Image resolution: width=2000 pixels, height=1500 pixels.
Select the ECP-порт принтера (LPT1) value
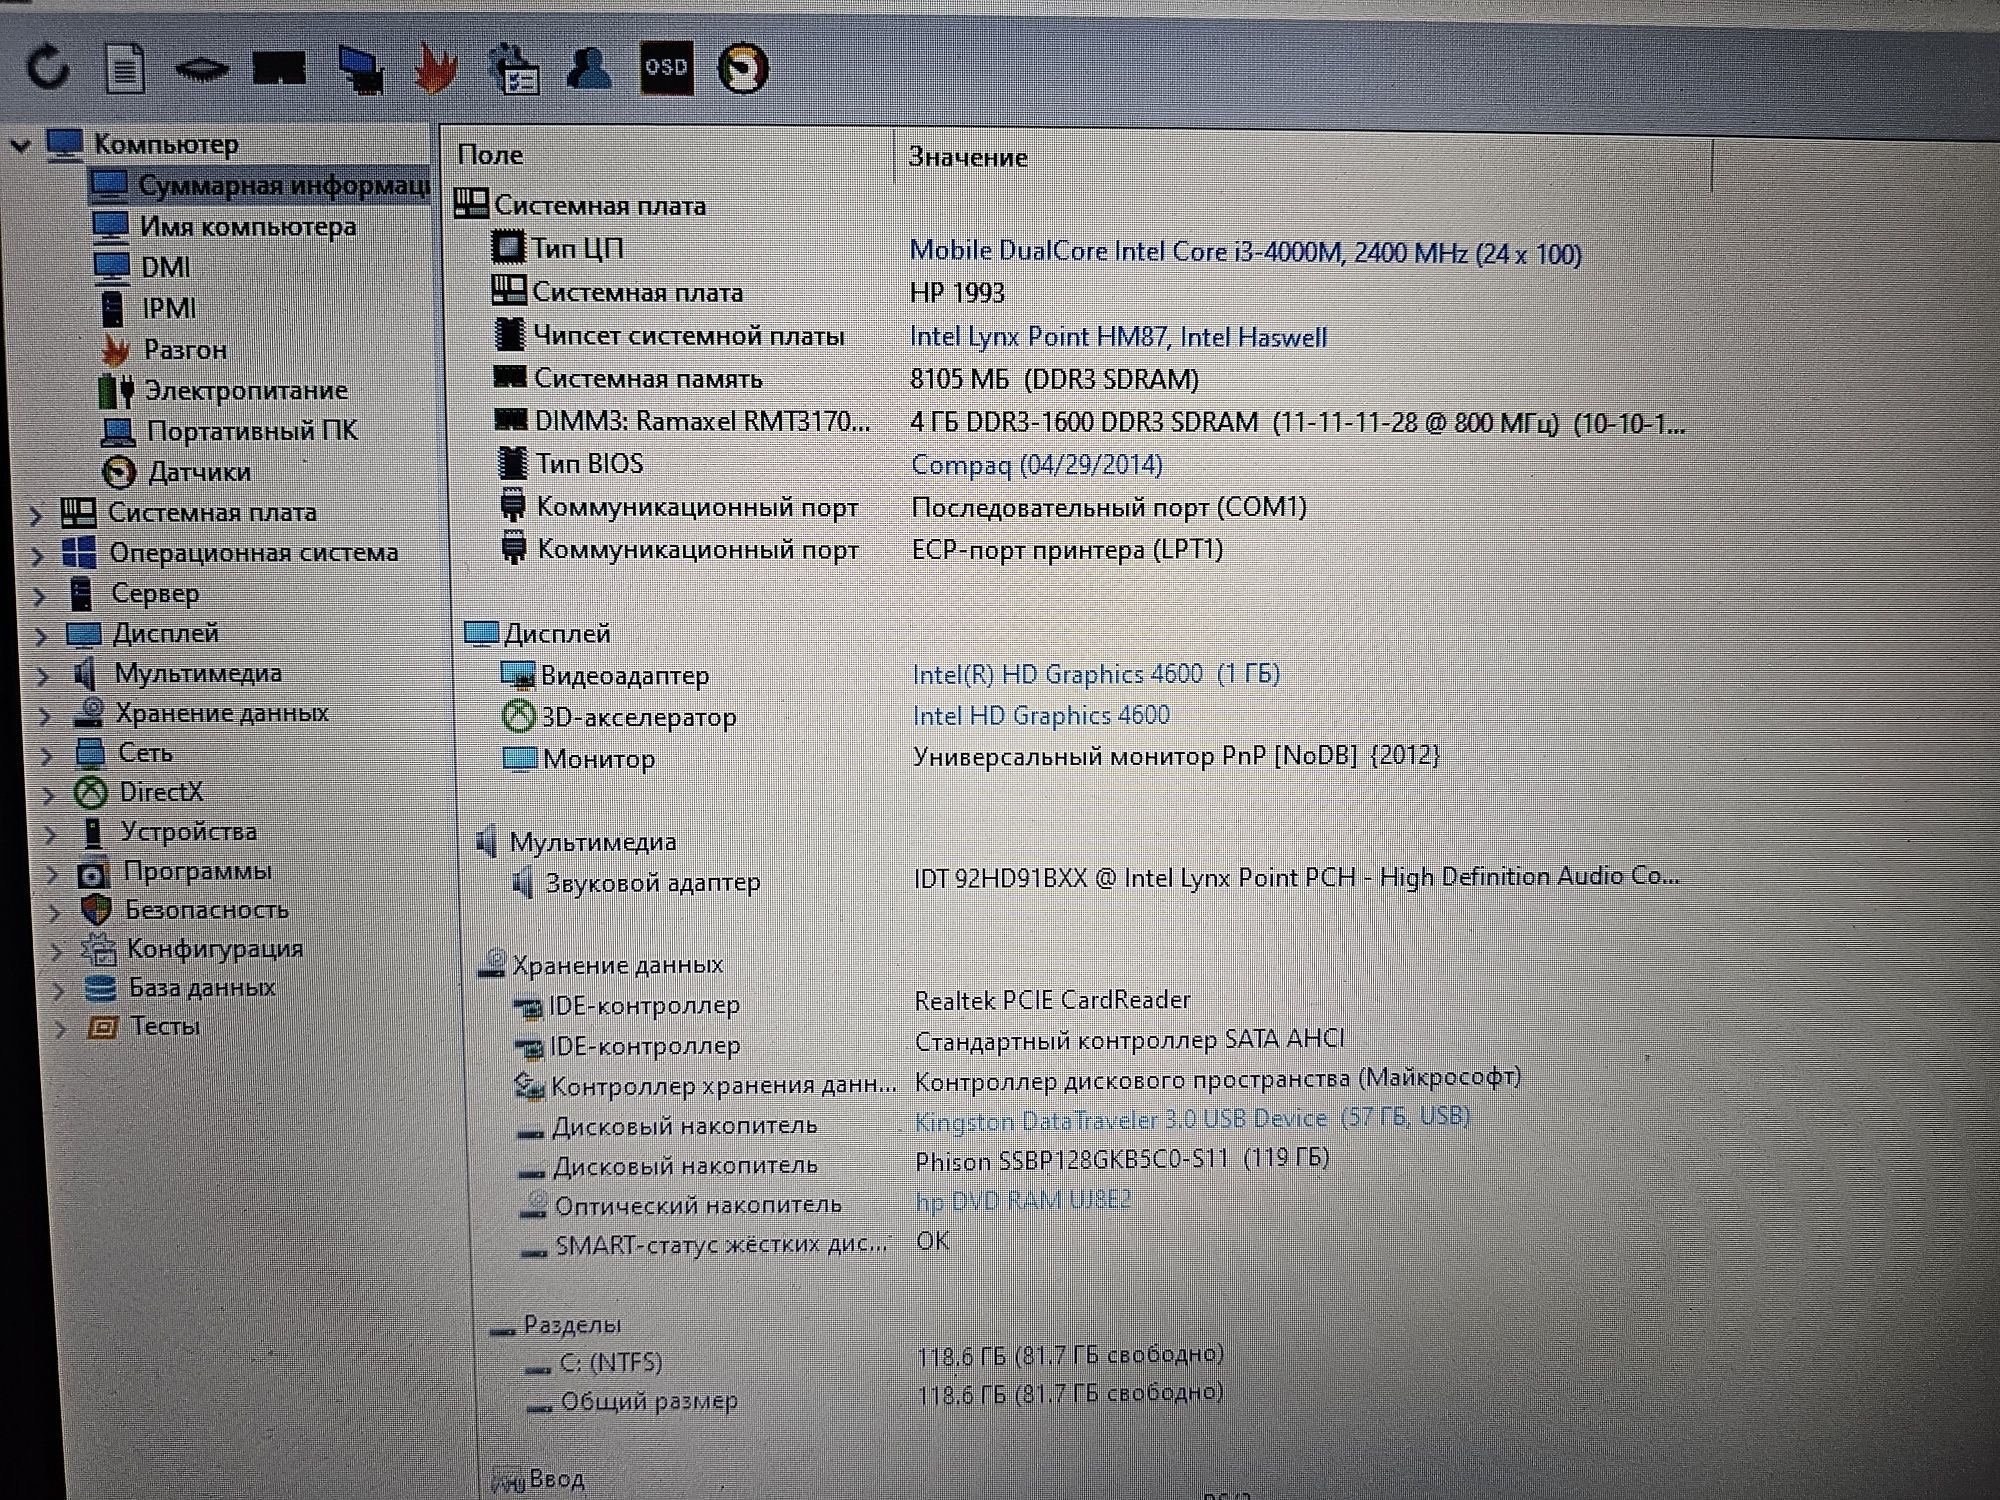(x=1067, y=550)
